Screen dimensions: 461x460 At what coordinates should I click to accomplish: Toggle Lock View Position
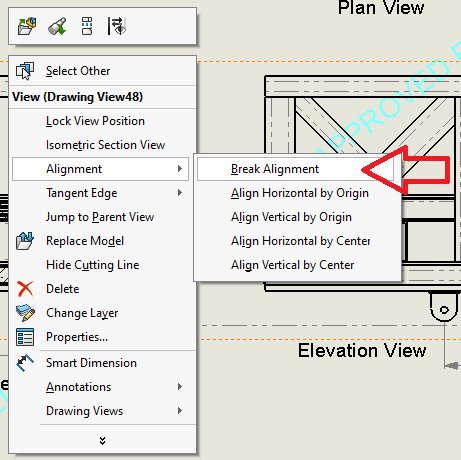pyautogui.click(x=95, y=121)
